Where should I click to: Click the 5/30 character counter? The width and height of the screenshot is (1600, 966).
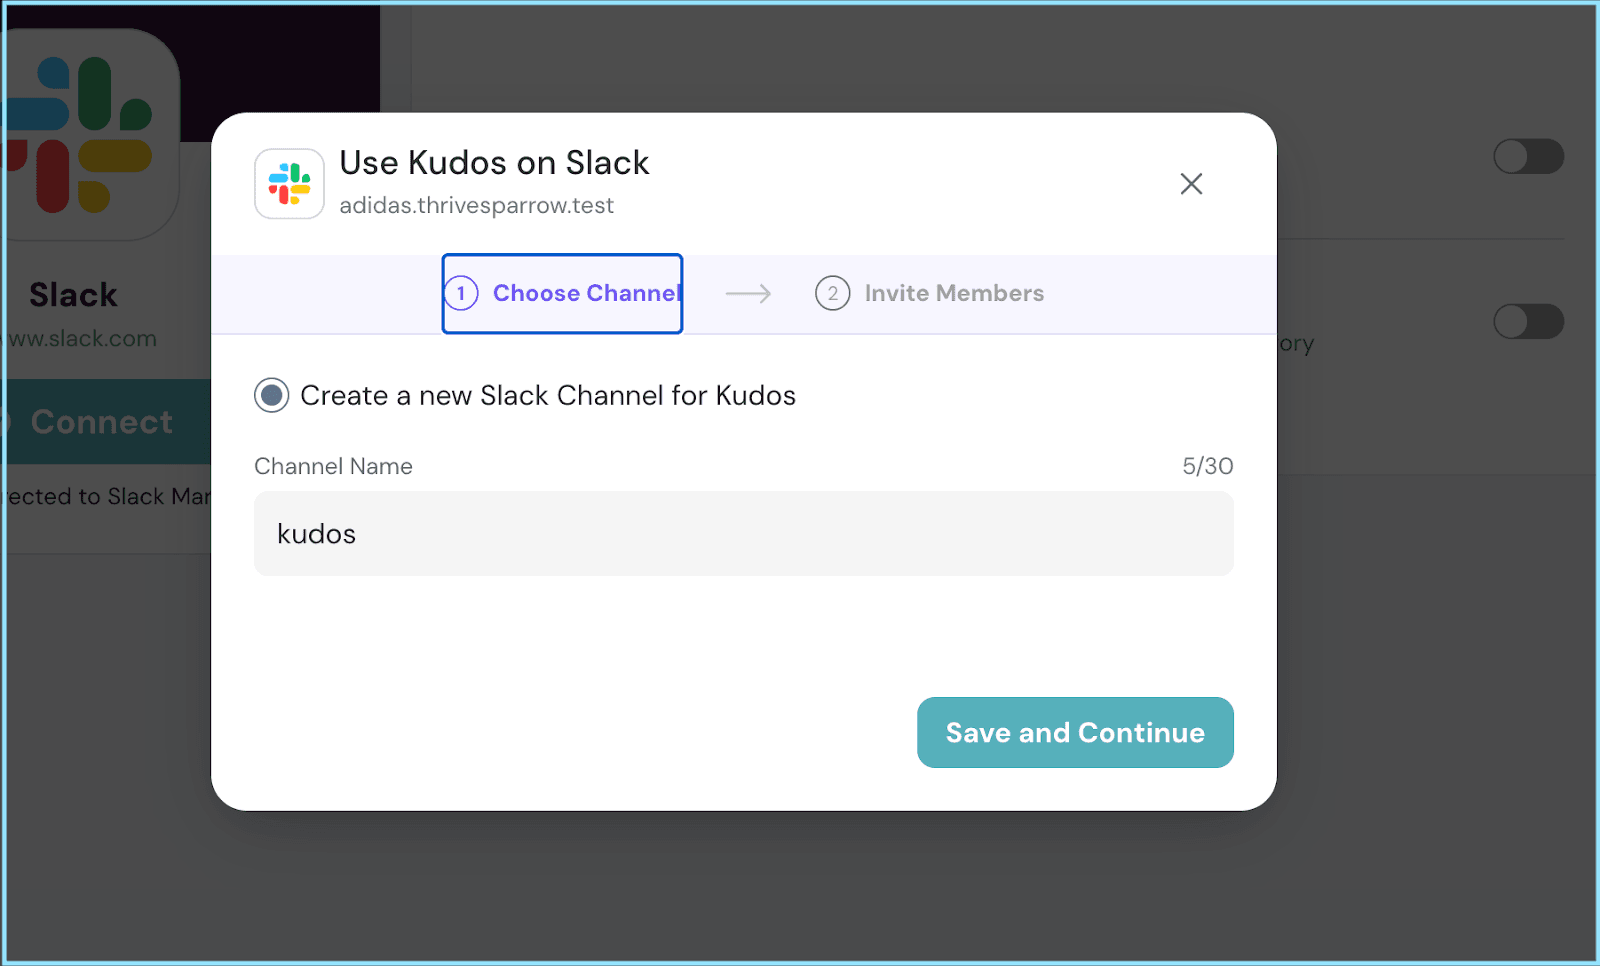(1207, 466)
